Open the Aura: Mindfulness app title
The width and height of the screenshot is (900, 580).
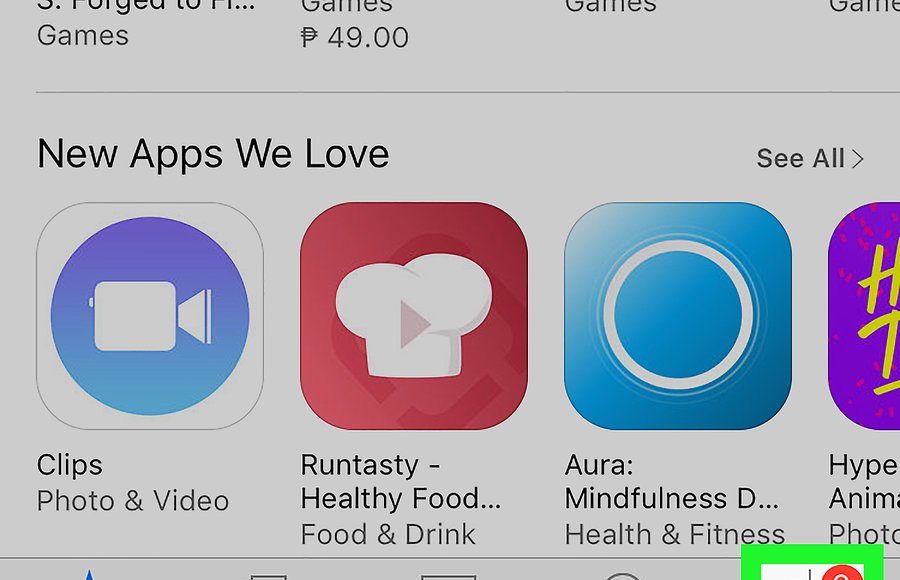pos(672,481)
